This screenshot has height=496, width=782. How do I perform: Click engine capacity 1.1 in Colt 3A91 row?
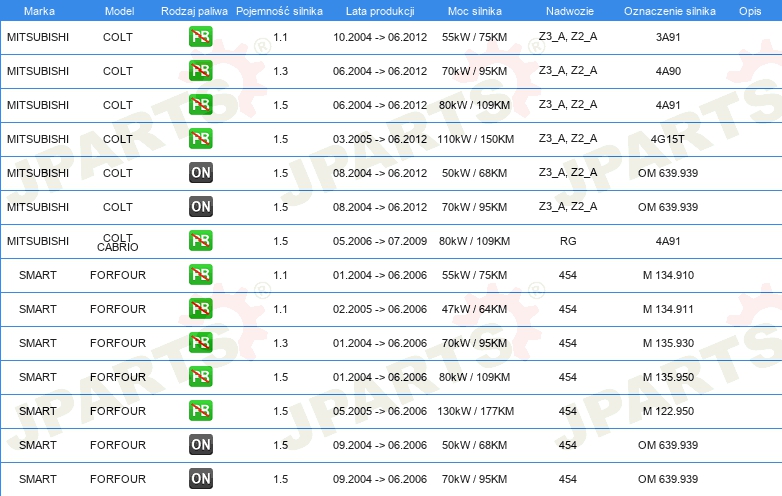coord(280,37)
